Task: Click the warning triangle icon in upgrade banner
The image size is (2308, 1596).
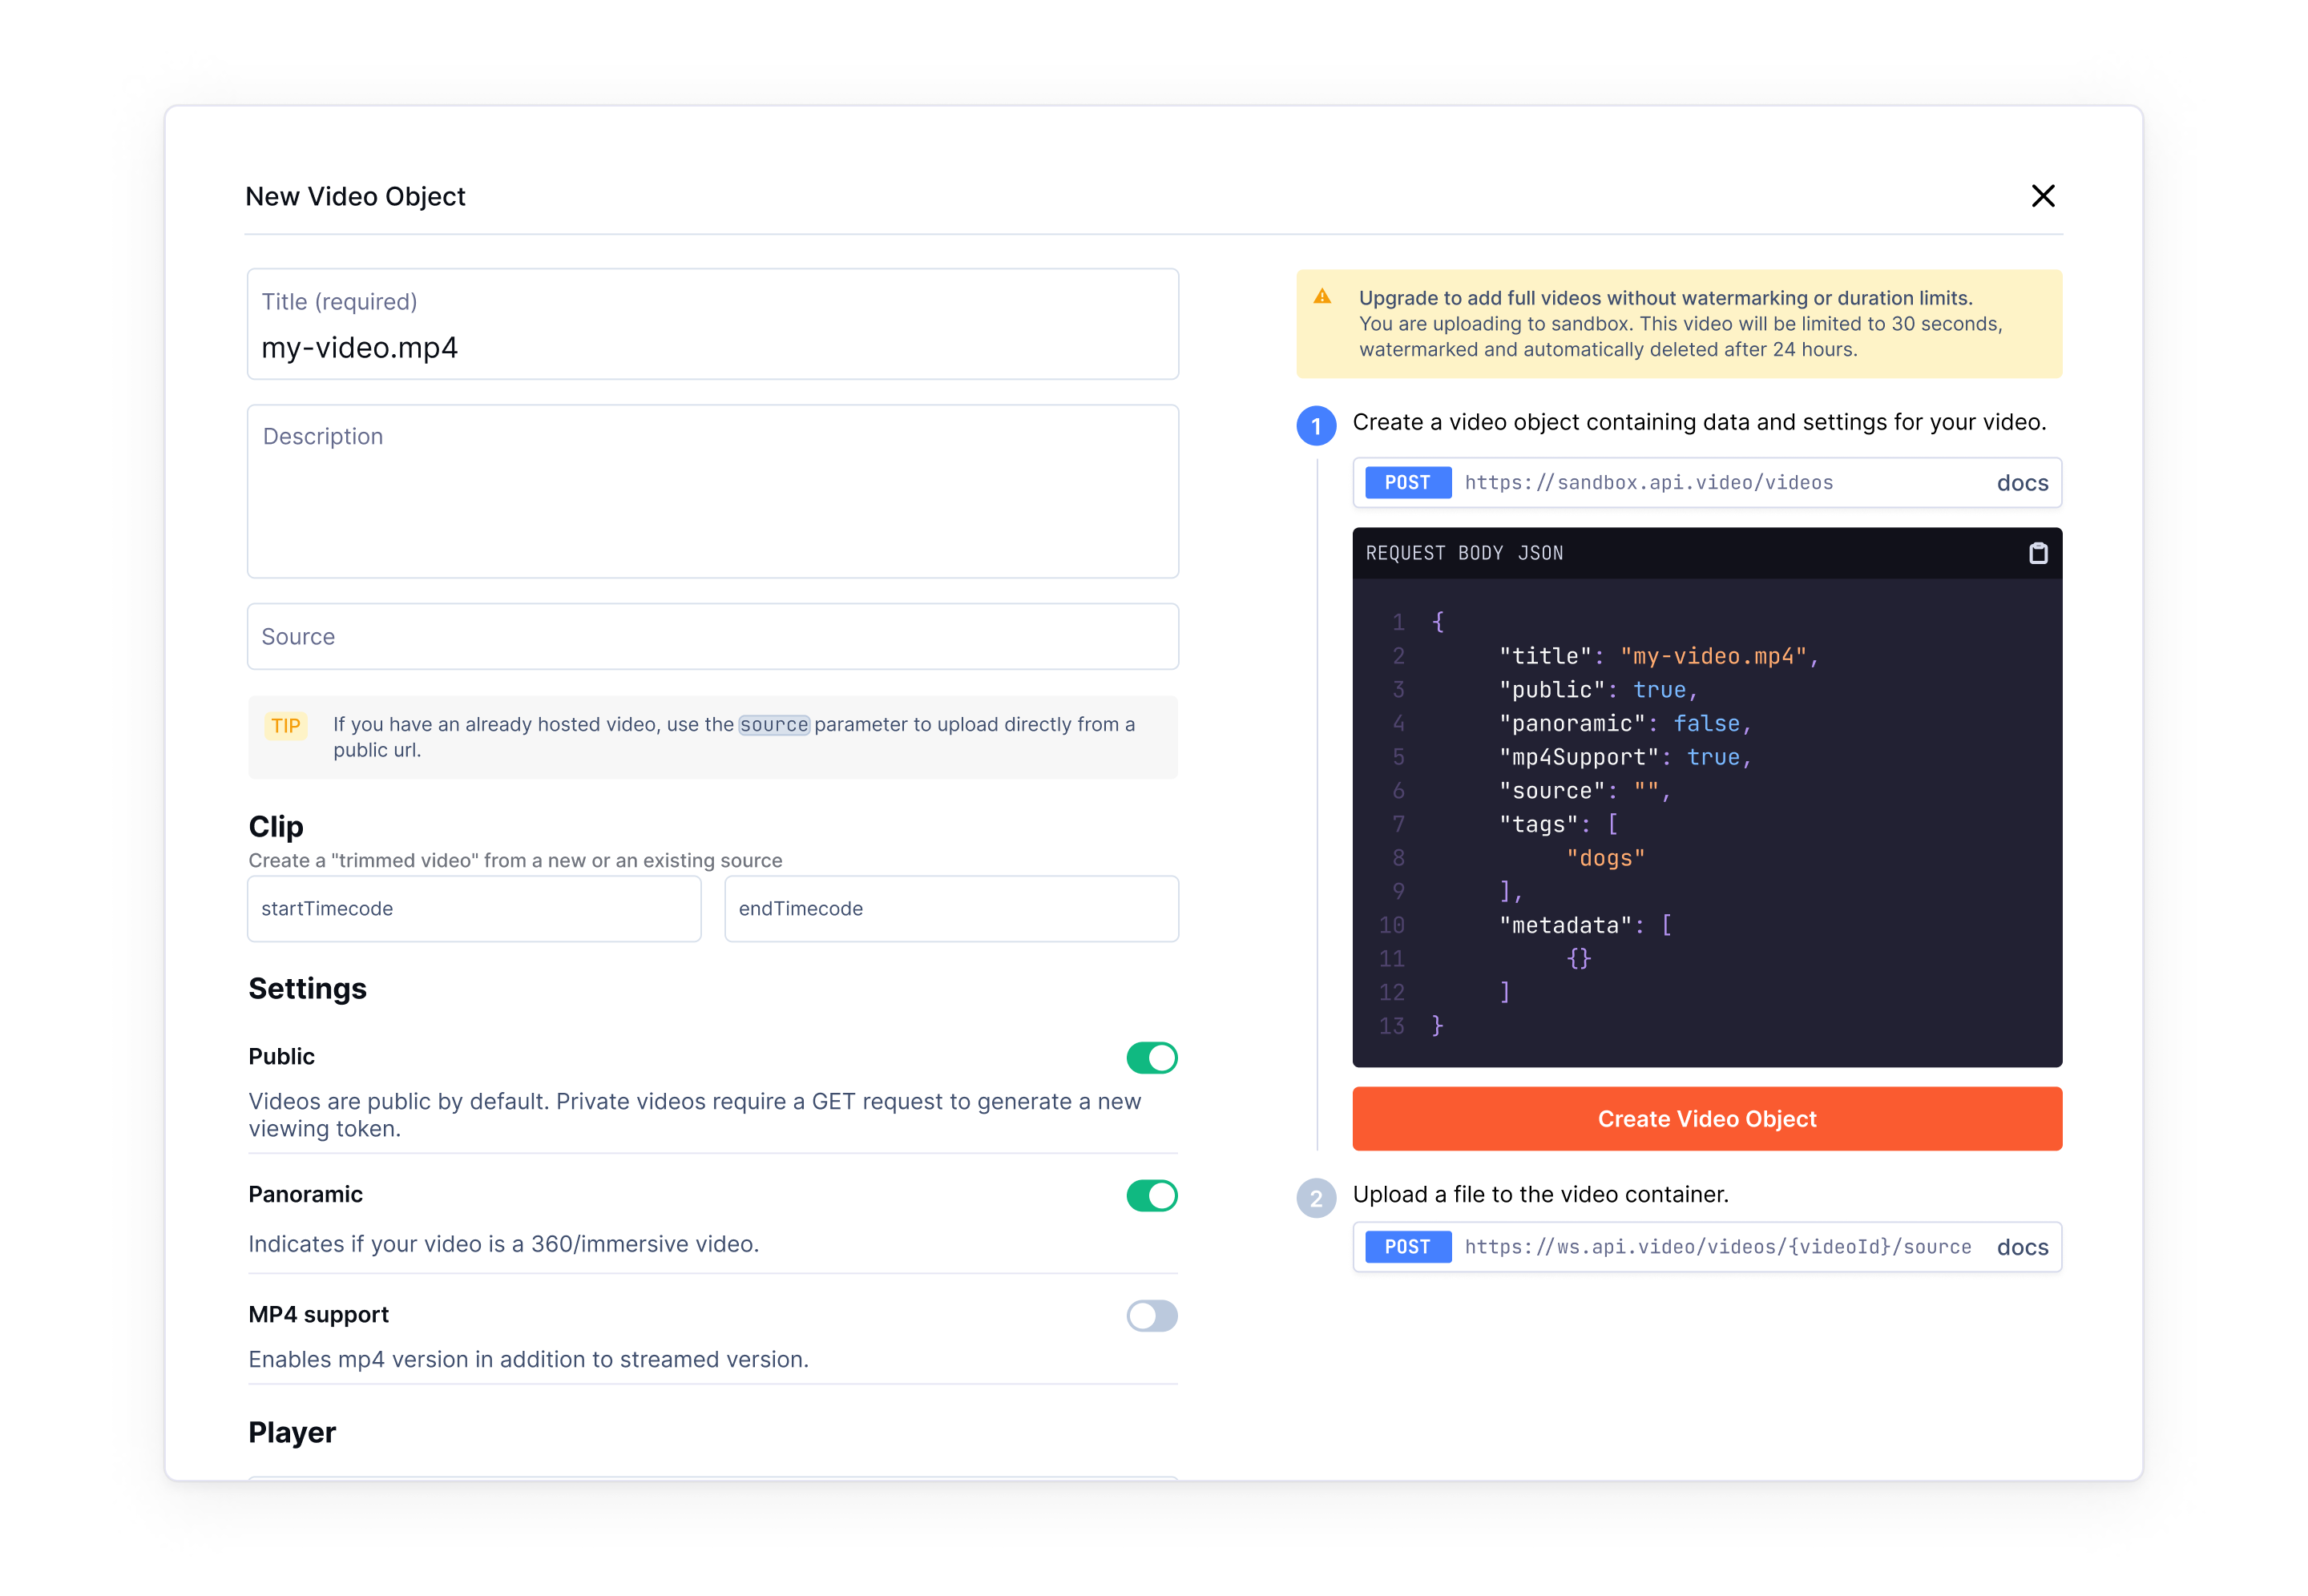Action: [1322, 297]
